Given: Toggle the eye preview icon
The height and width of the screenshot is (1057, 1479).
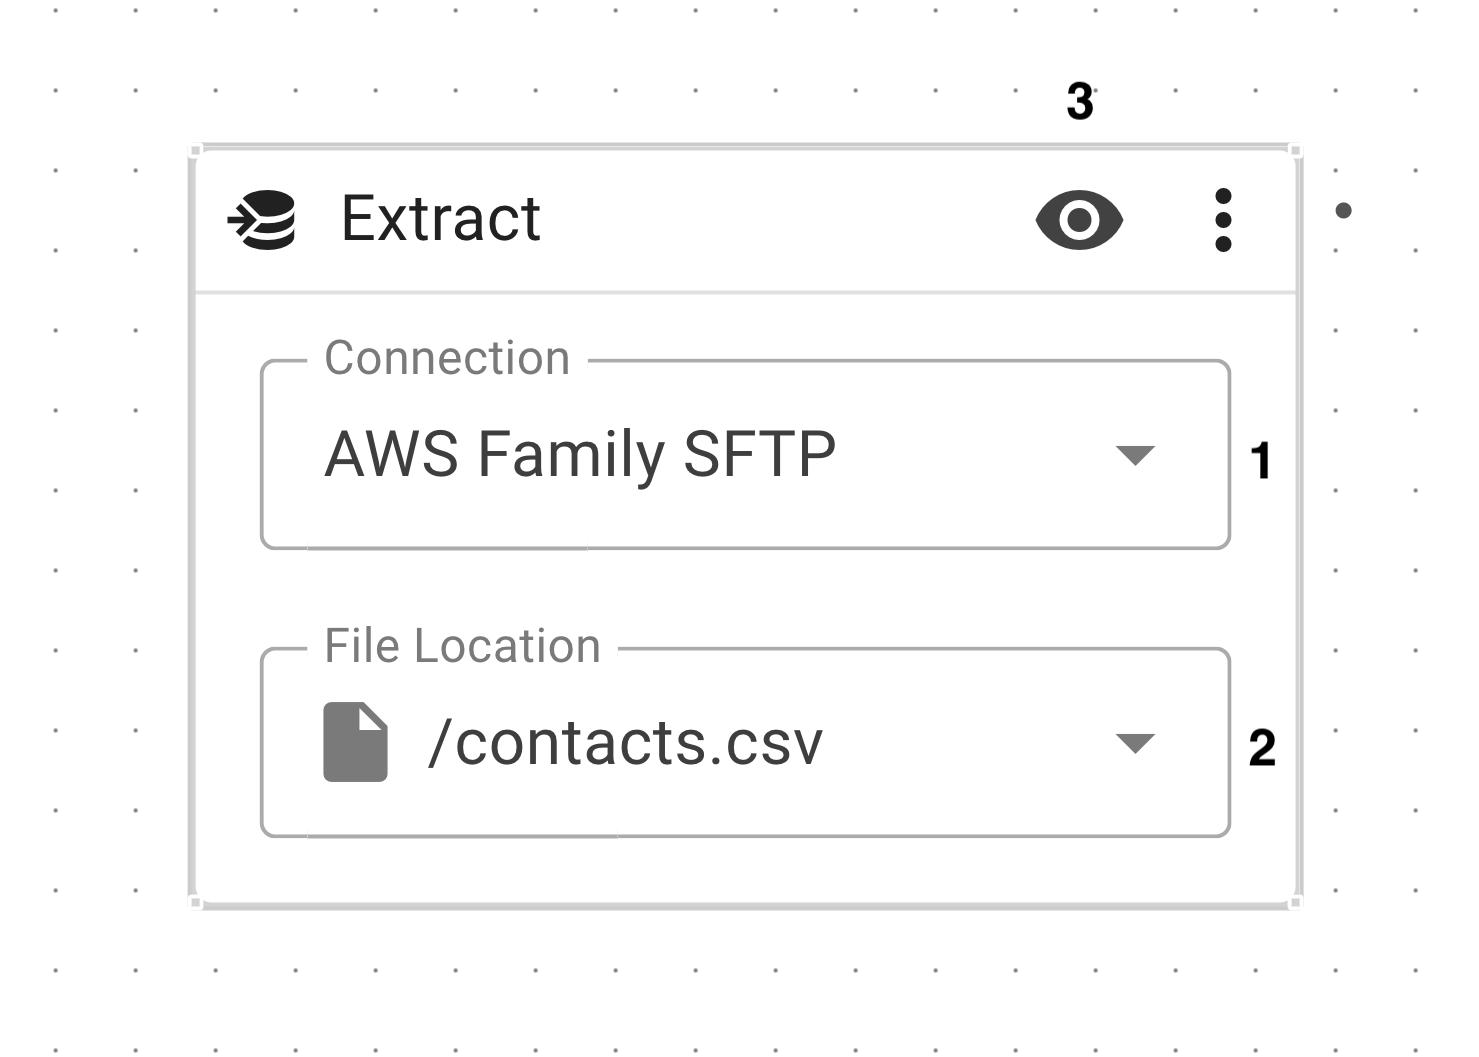Looking at the screenshot, I should pos(1079,219).
